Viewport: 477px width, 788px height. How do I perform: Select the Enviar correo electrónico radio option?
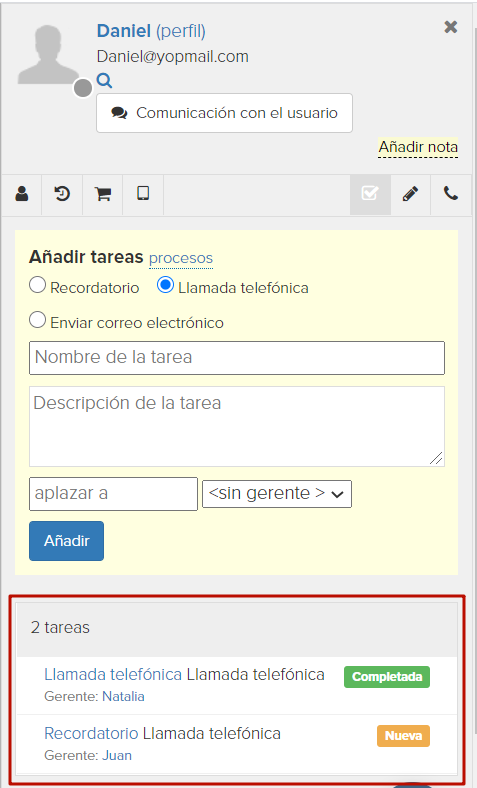[x=38, y=320]
